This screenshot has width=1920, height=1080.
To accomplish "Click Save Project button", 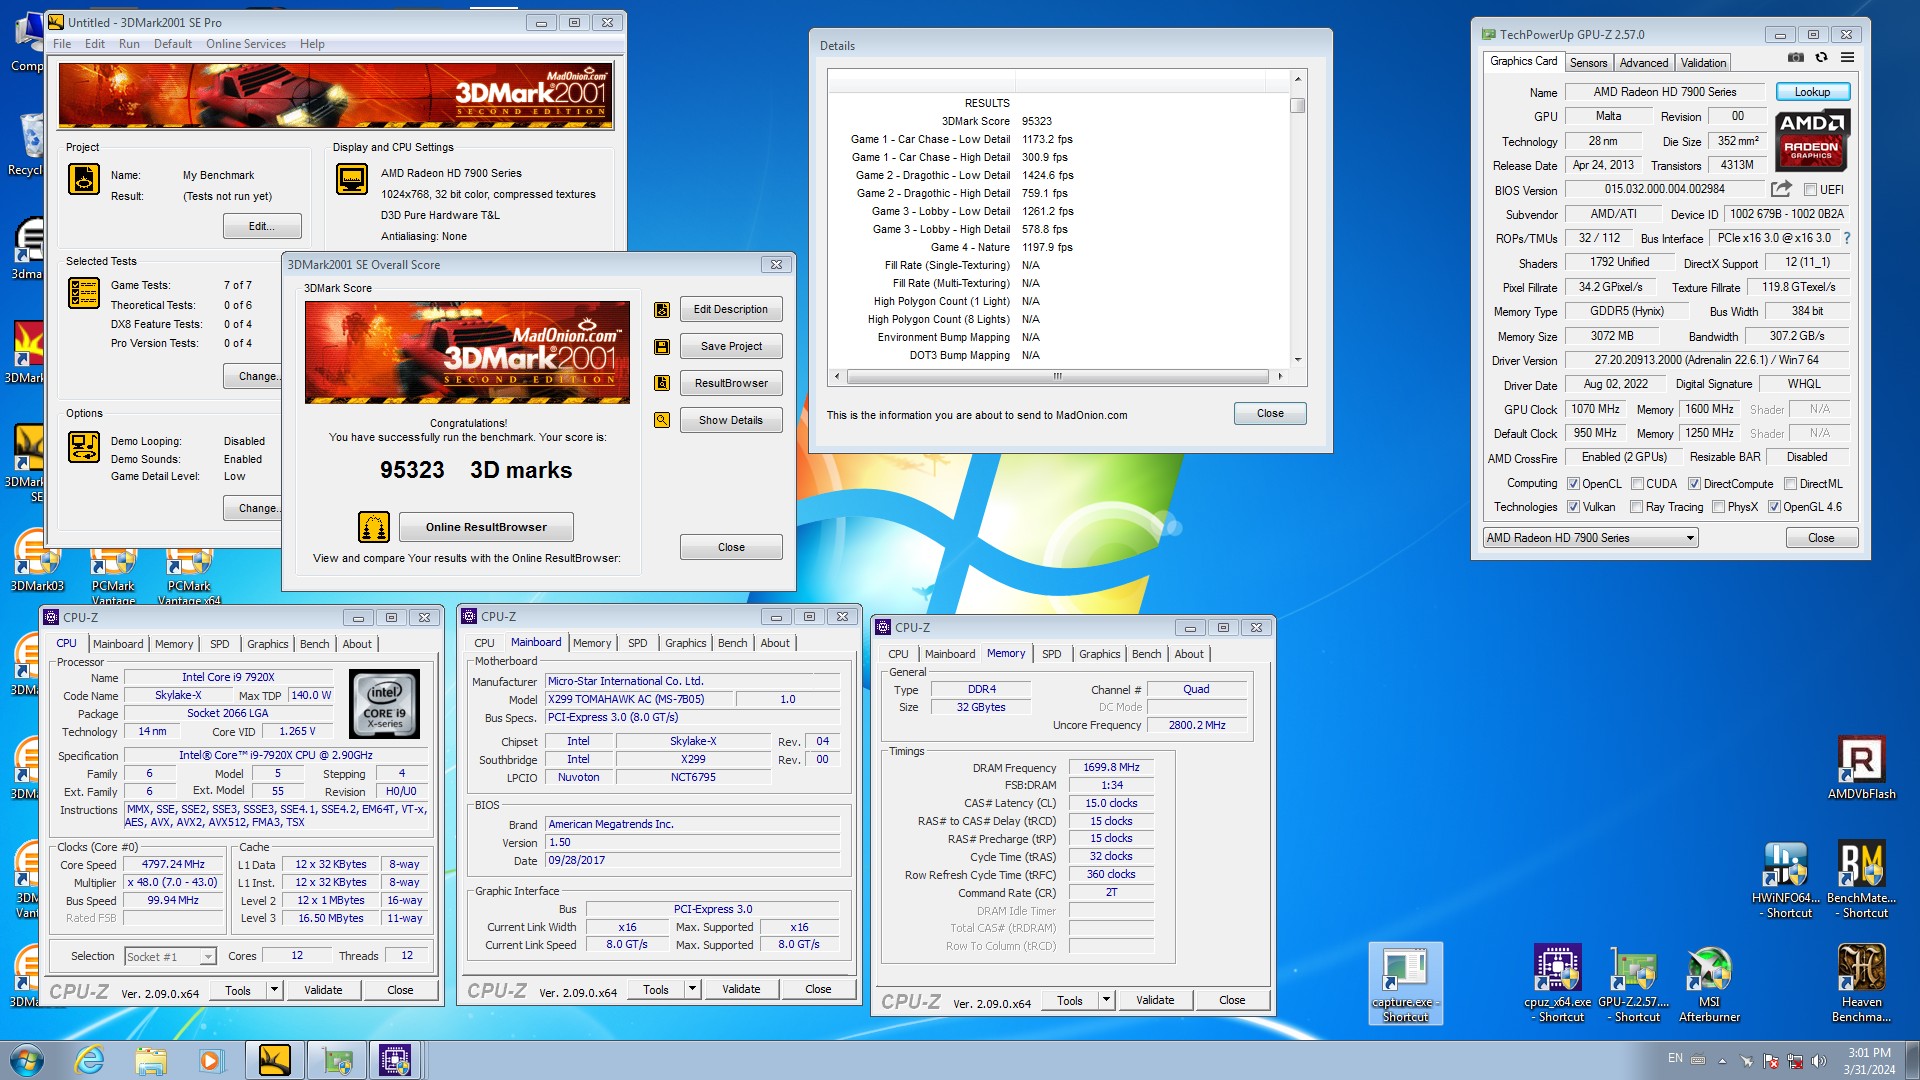I will click(x=731, y=346).
